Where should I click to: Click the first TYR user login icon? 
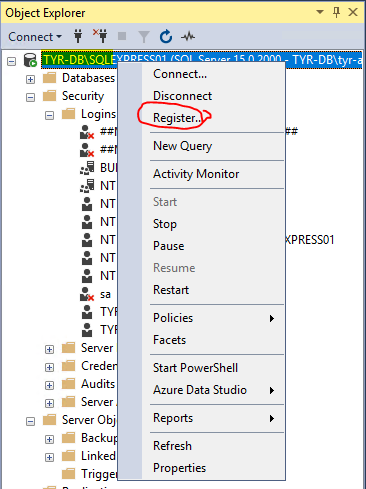[x=87, y=312]
